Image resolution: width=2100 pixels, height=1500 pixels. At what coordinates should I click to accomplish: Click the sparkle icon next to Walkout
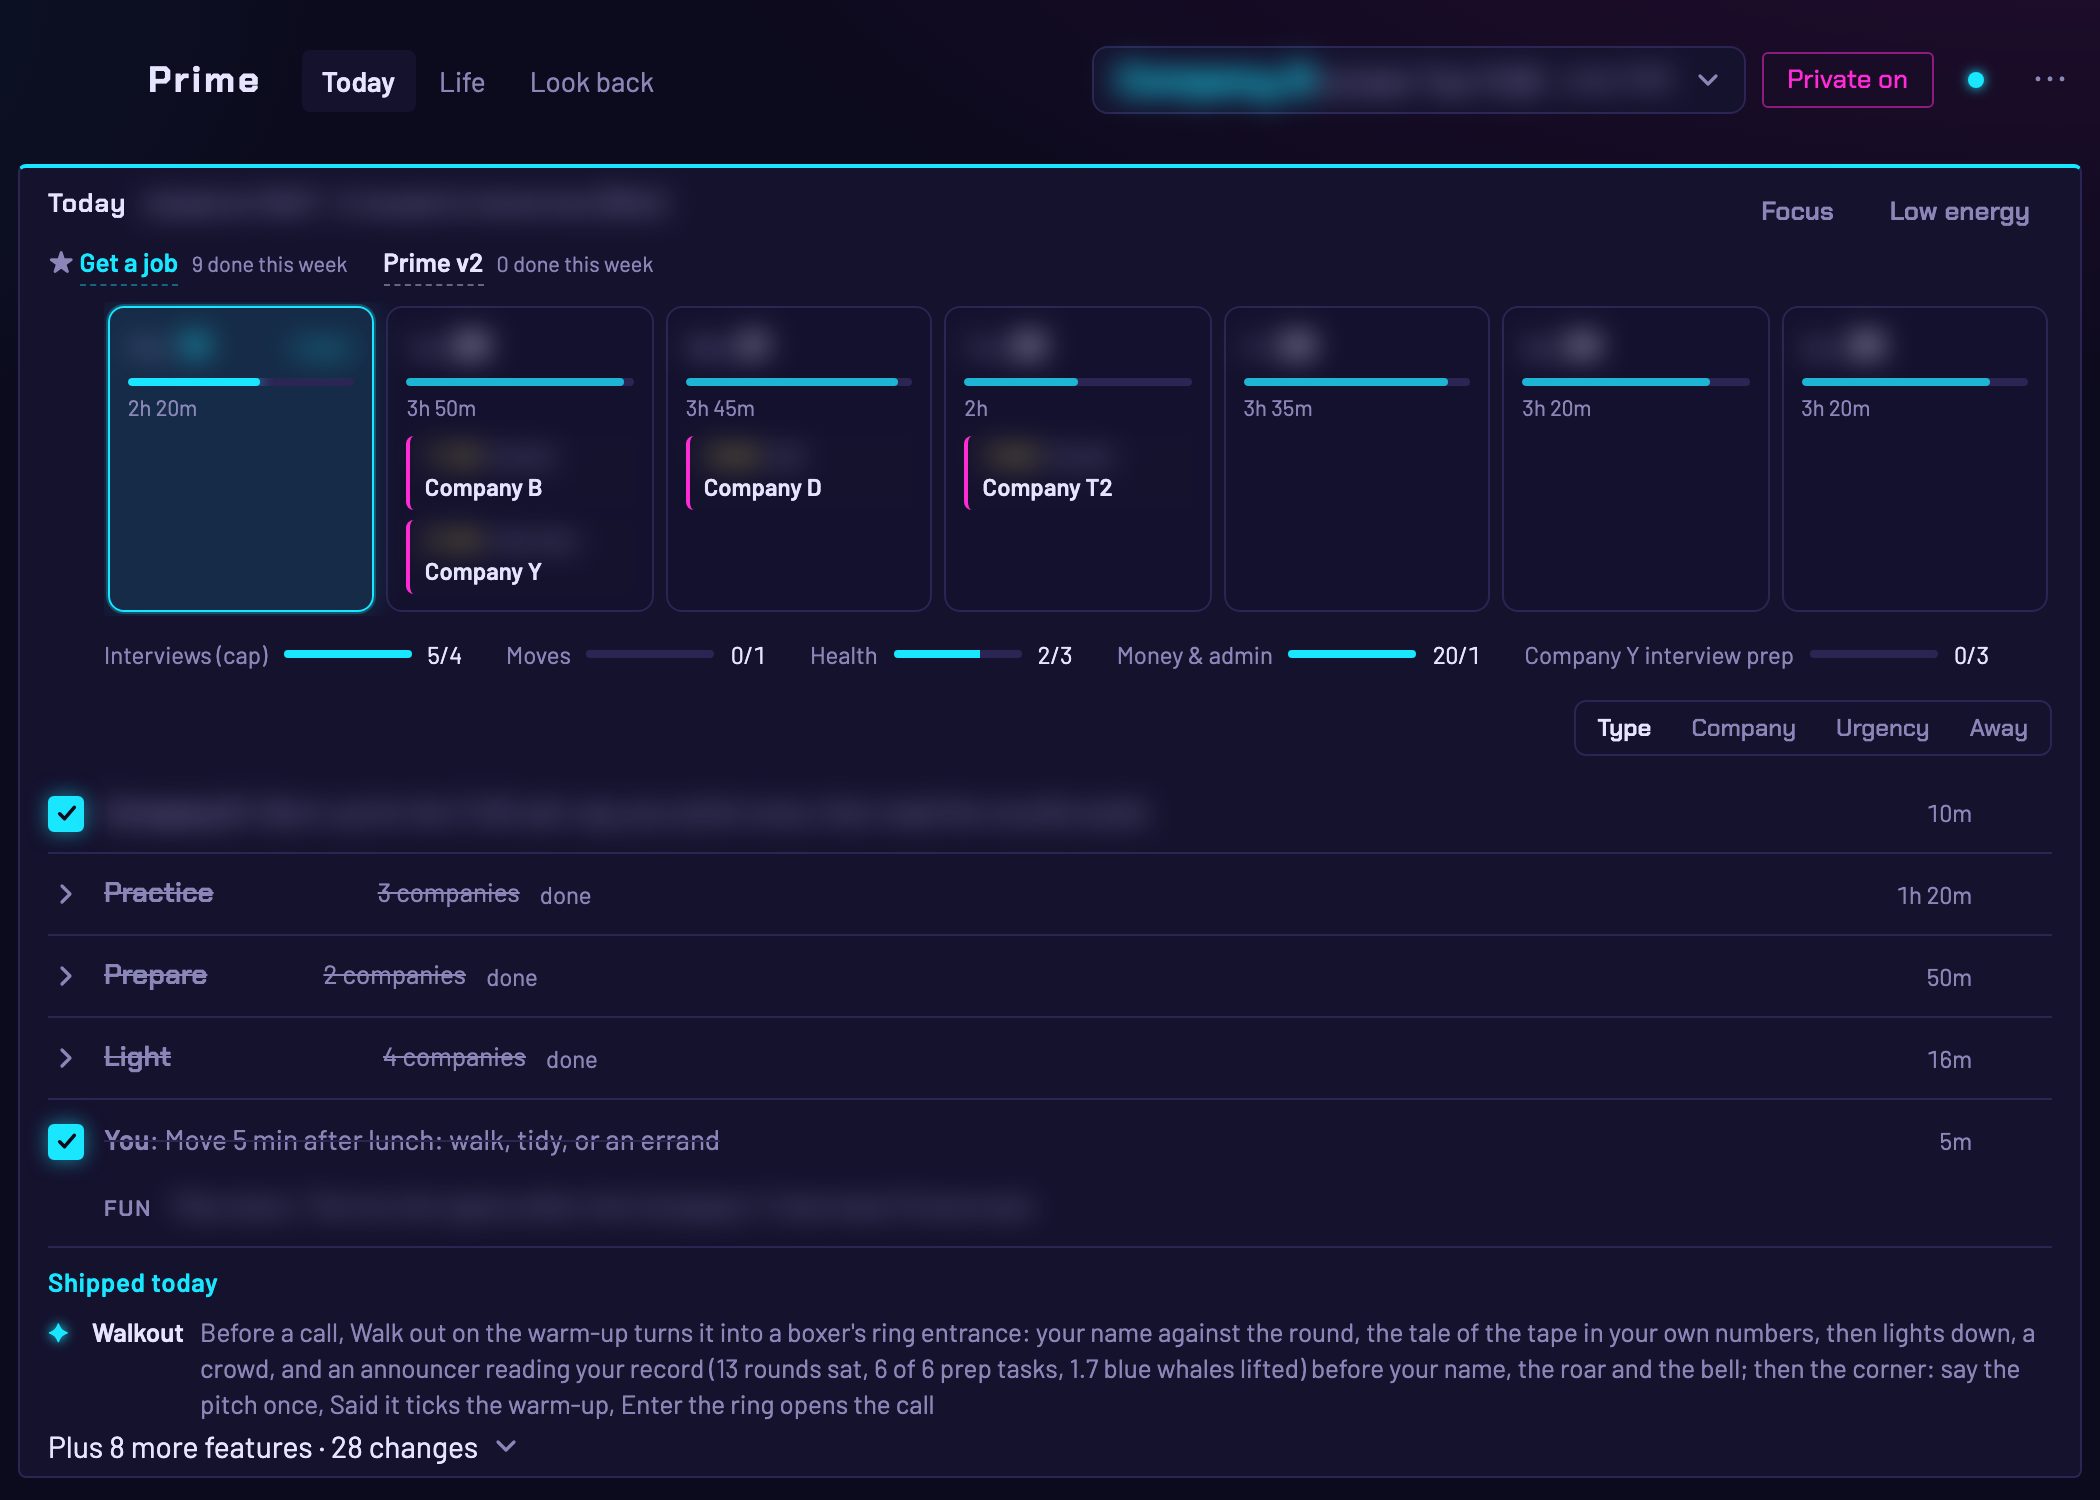tap(59, 1332)
